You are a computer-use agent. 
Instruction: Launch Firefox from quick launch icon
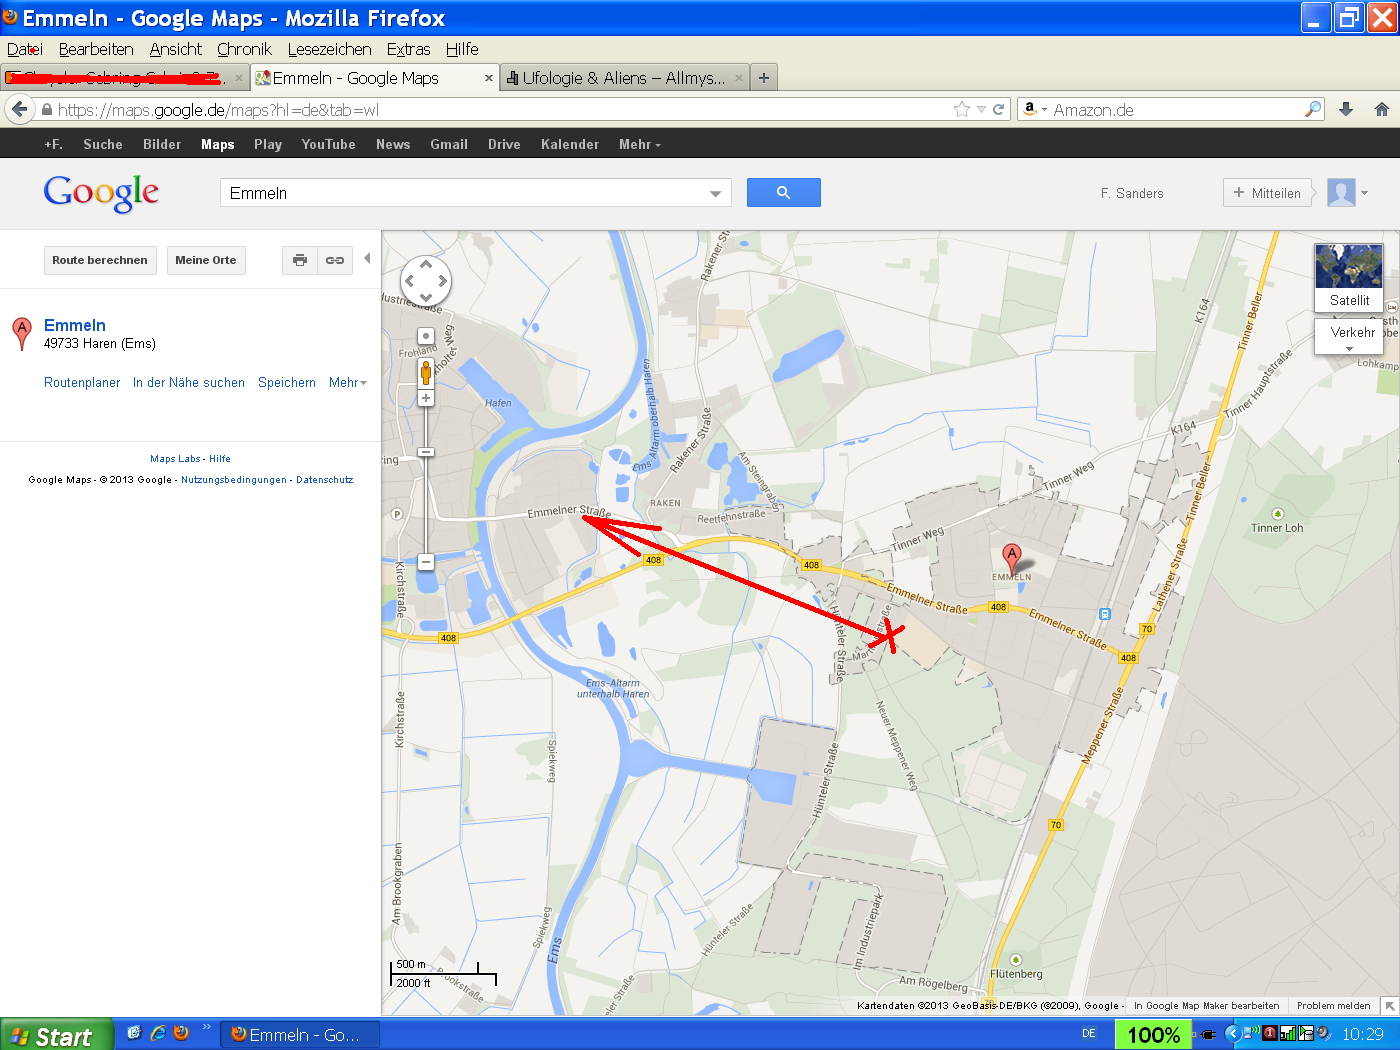pyautogui.click(x=181, y=1033)
